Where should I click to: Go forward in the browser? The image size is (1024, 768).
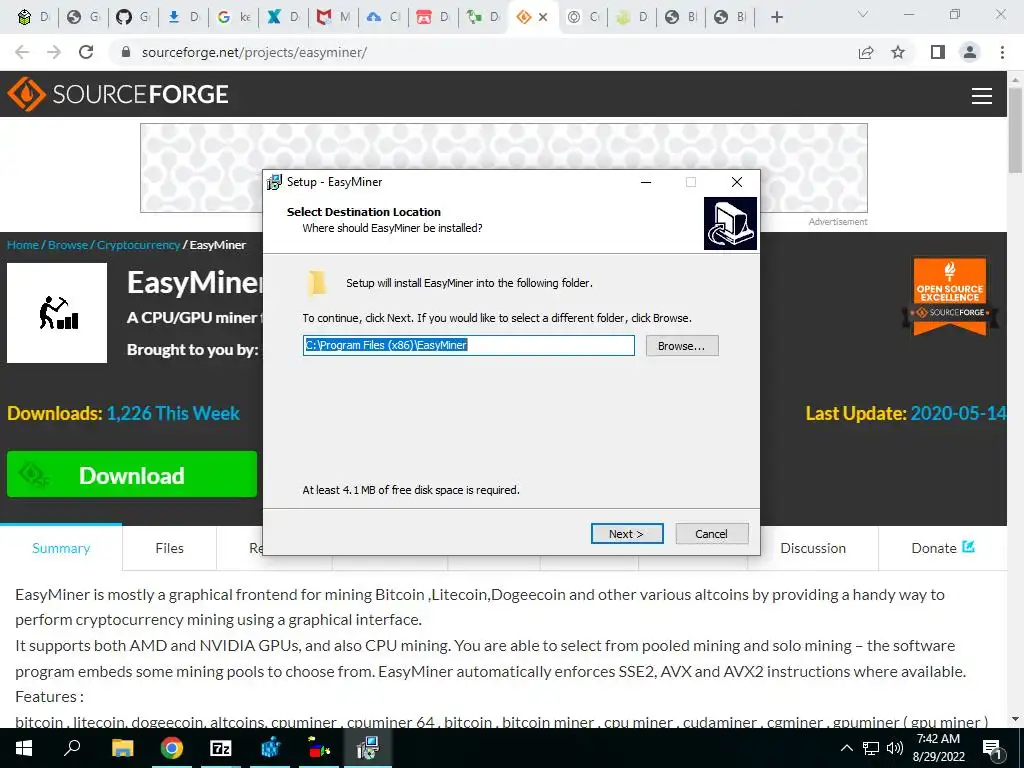coord(54,52)
